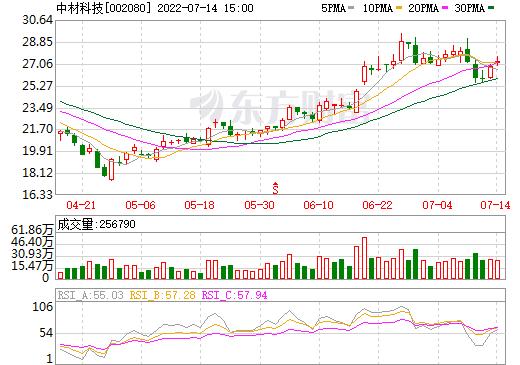The height and width of the screenshot is (365, 520).
Task: Click the RSI_A:55.03 indicator label
Action: click(91, 295)
